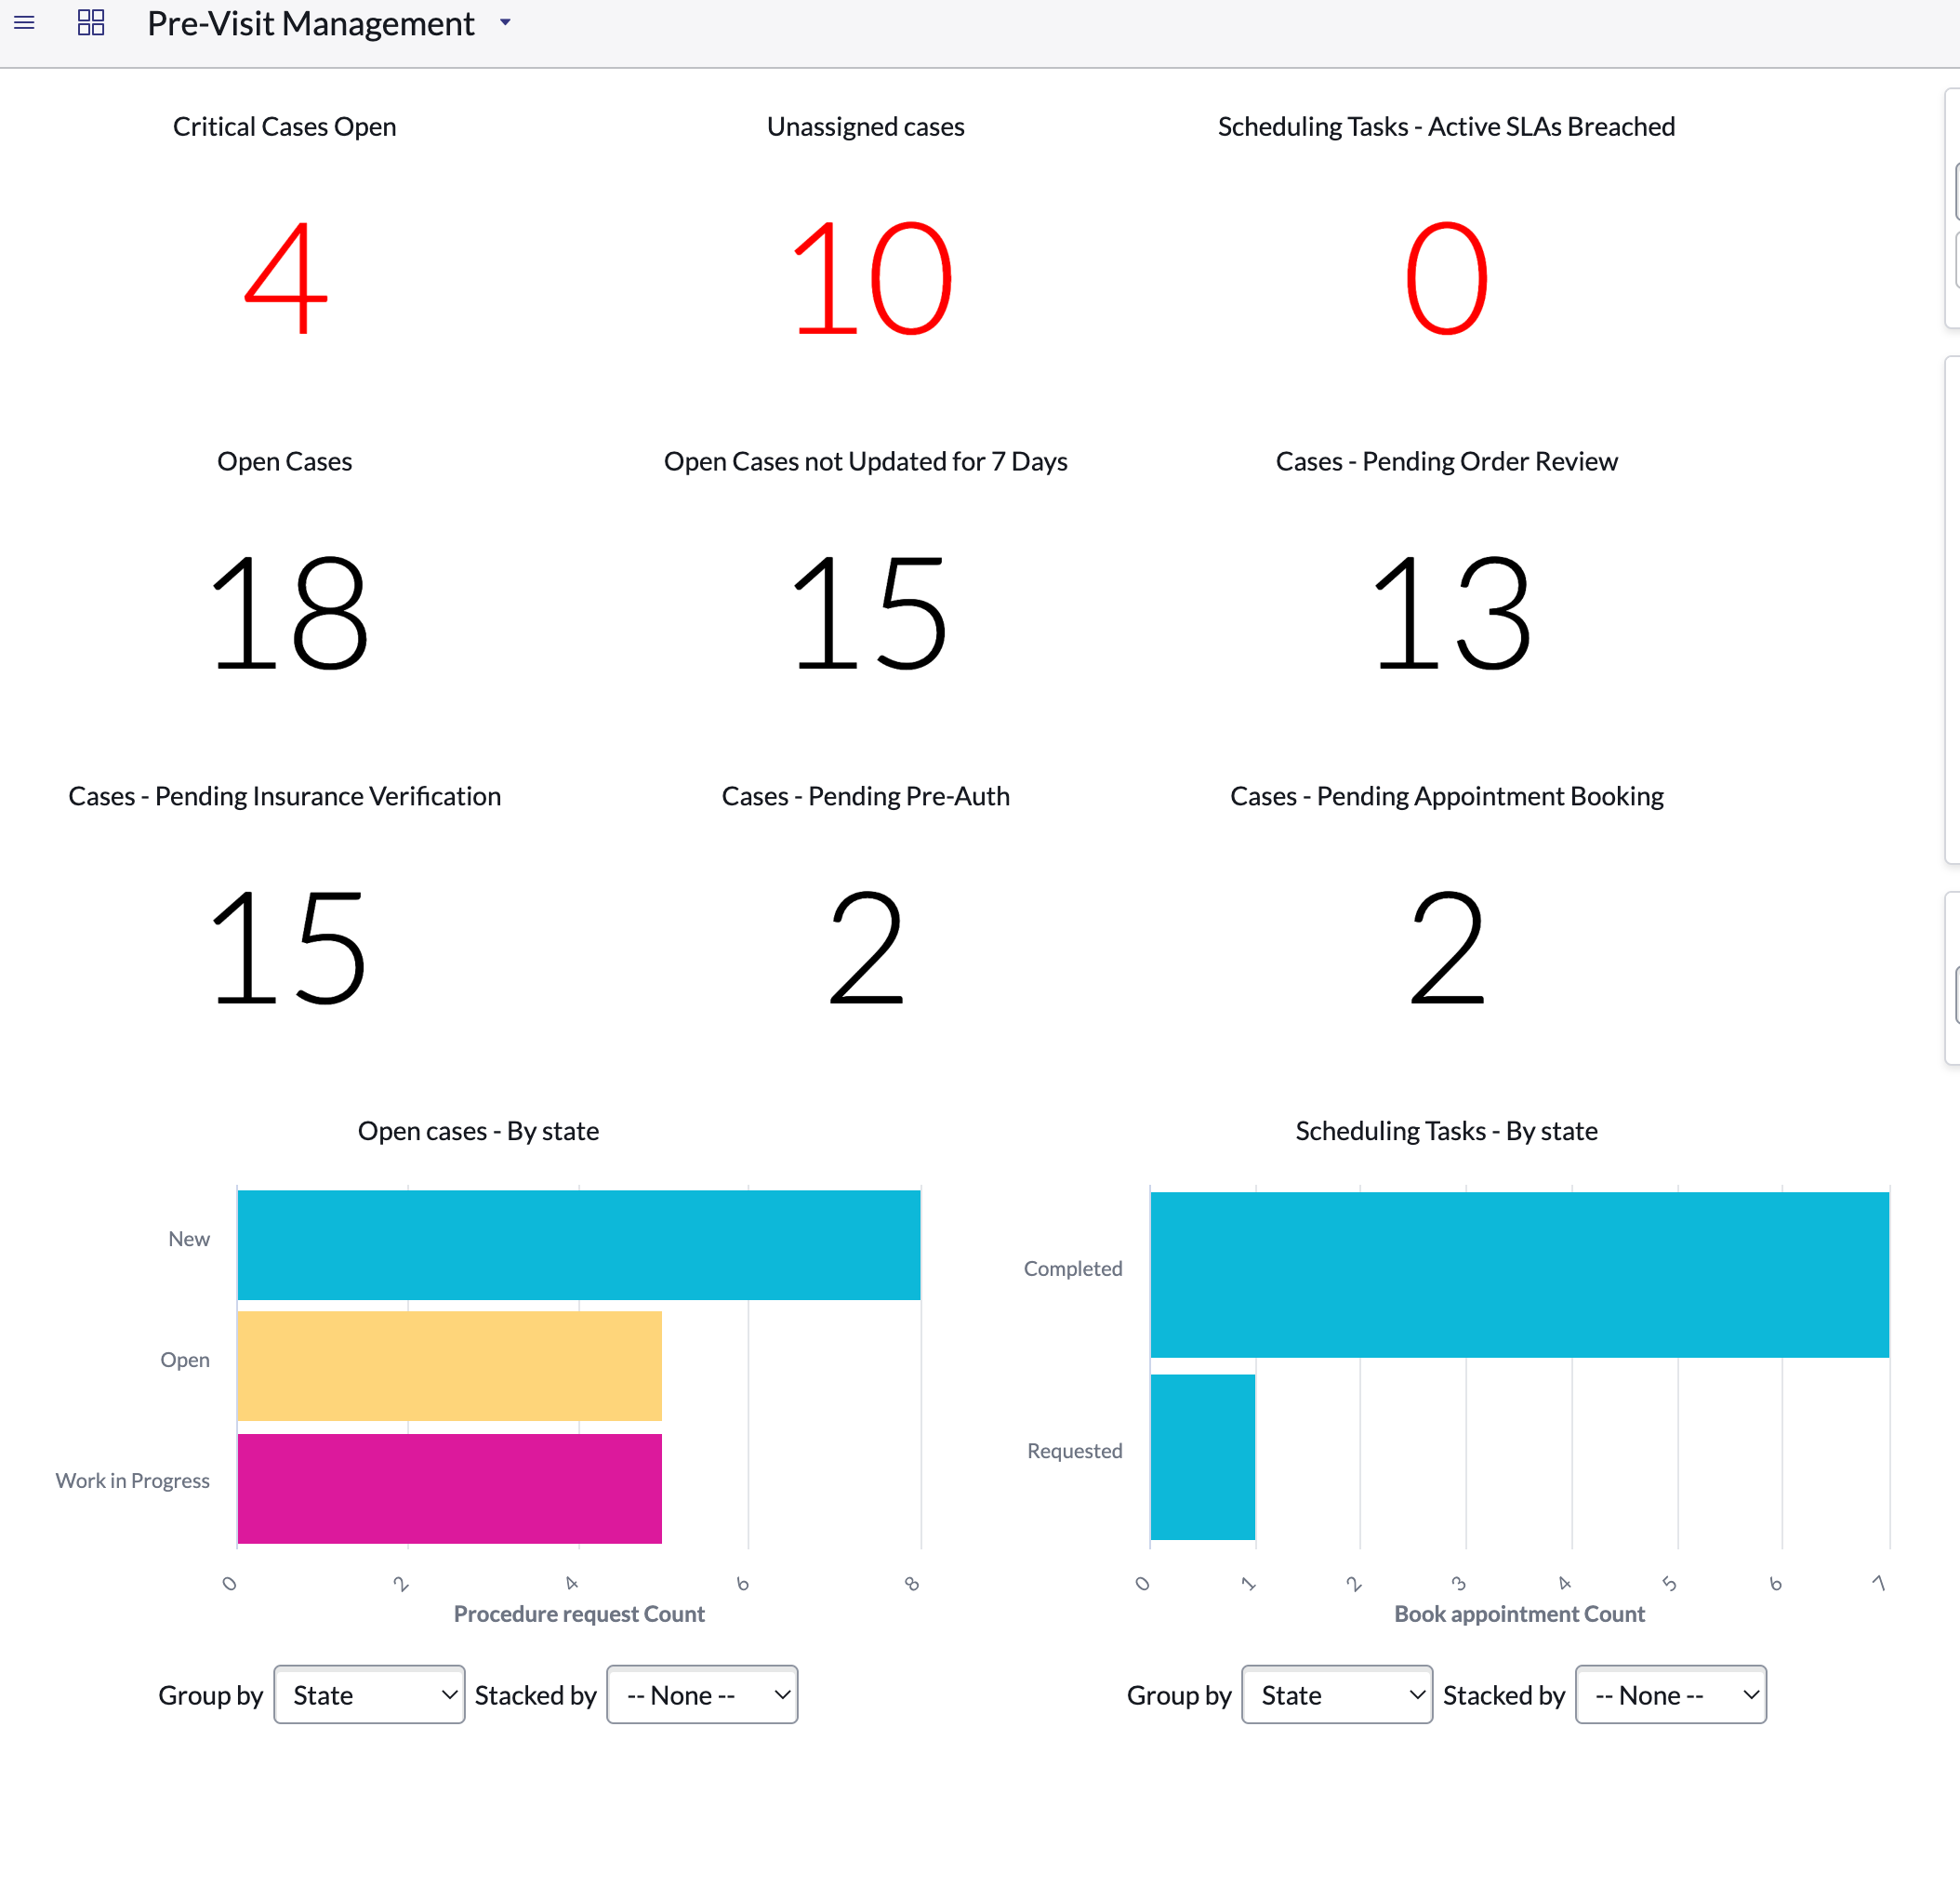Screen dimensions: 1960x1886
Task: Click the yellow Open state bar
Action: pyautogui.click(x=450, y=1366)
